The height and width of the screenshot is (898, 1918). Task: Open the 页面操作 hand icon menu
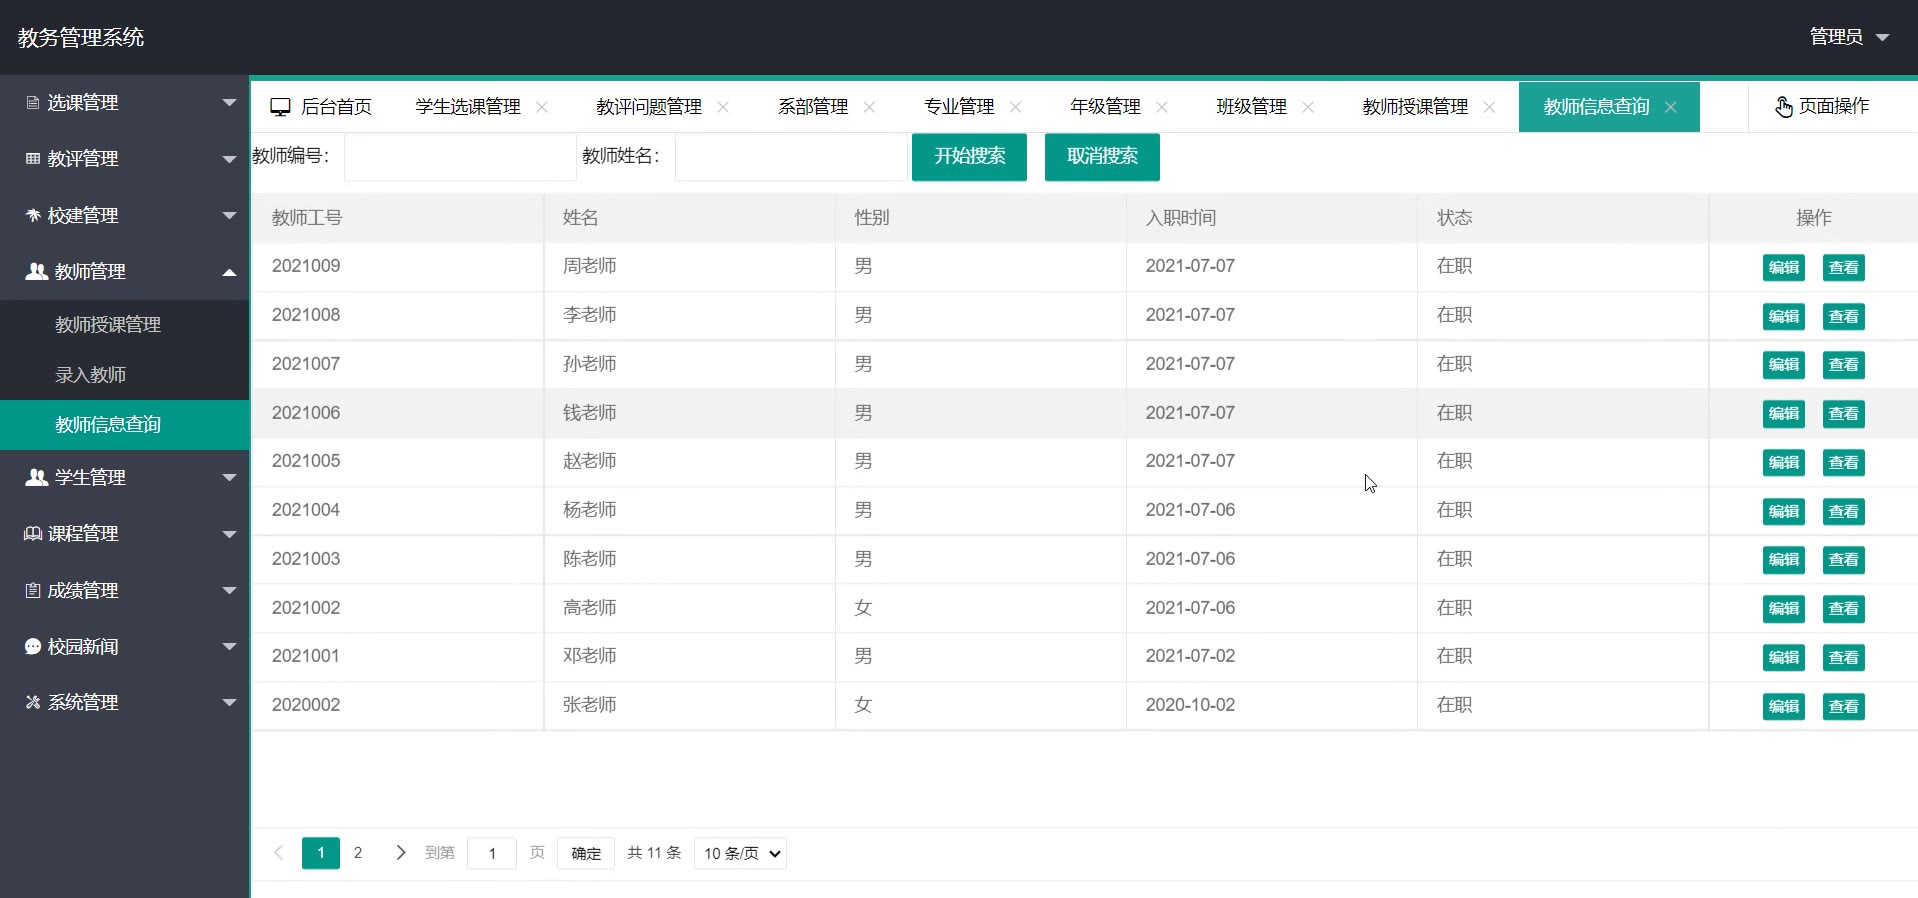click(x=1783, y=107)
